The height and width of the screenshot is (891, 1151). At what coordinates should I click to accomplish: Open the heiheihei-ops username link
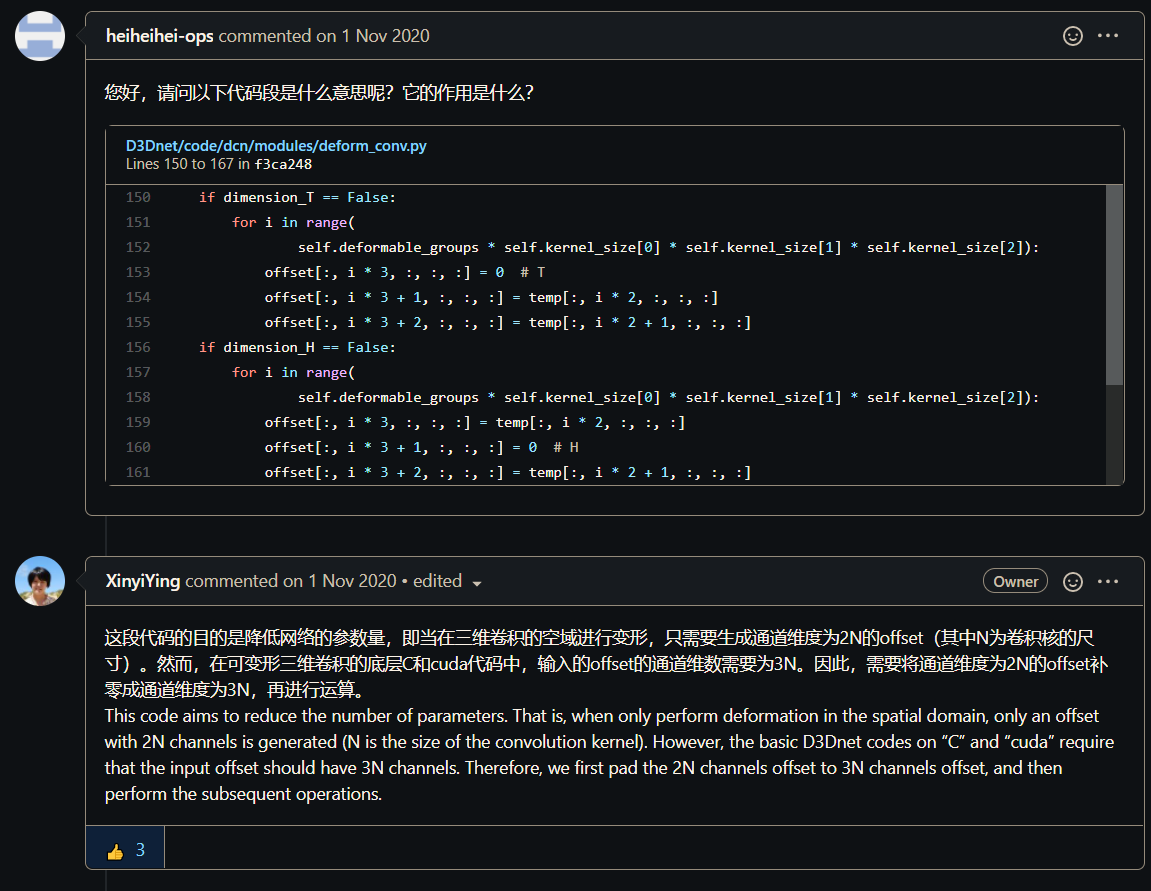coord(159,36)
